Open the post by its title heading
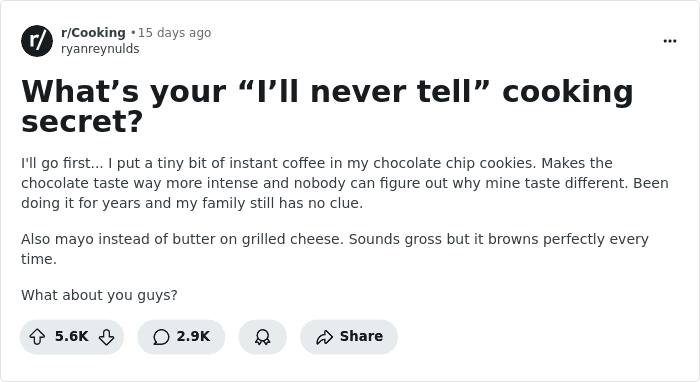The height and width of the screenshot is (382, 700). coord(327,106)
